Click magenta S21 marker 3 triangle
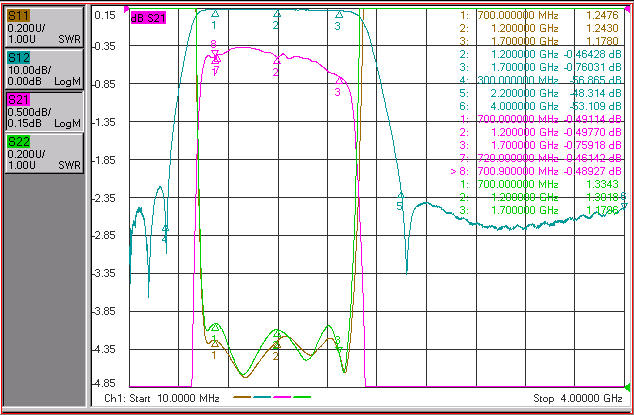 [x=339, y=80]
